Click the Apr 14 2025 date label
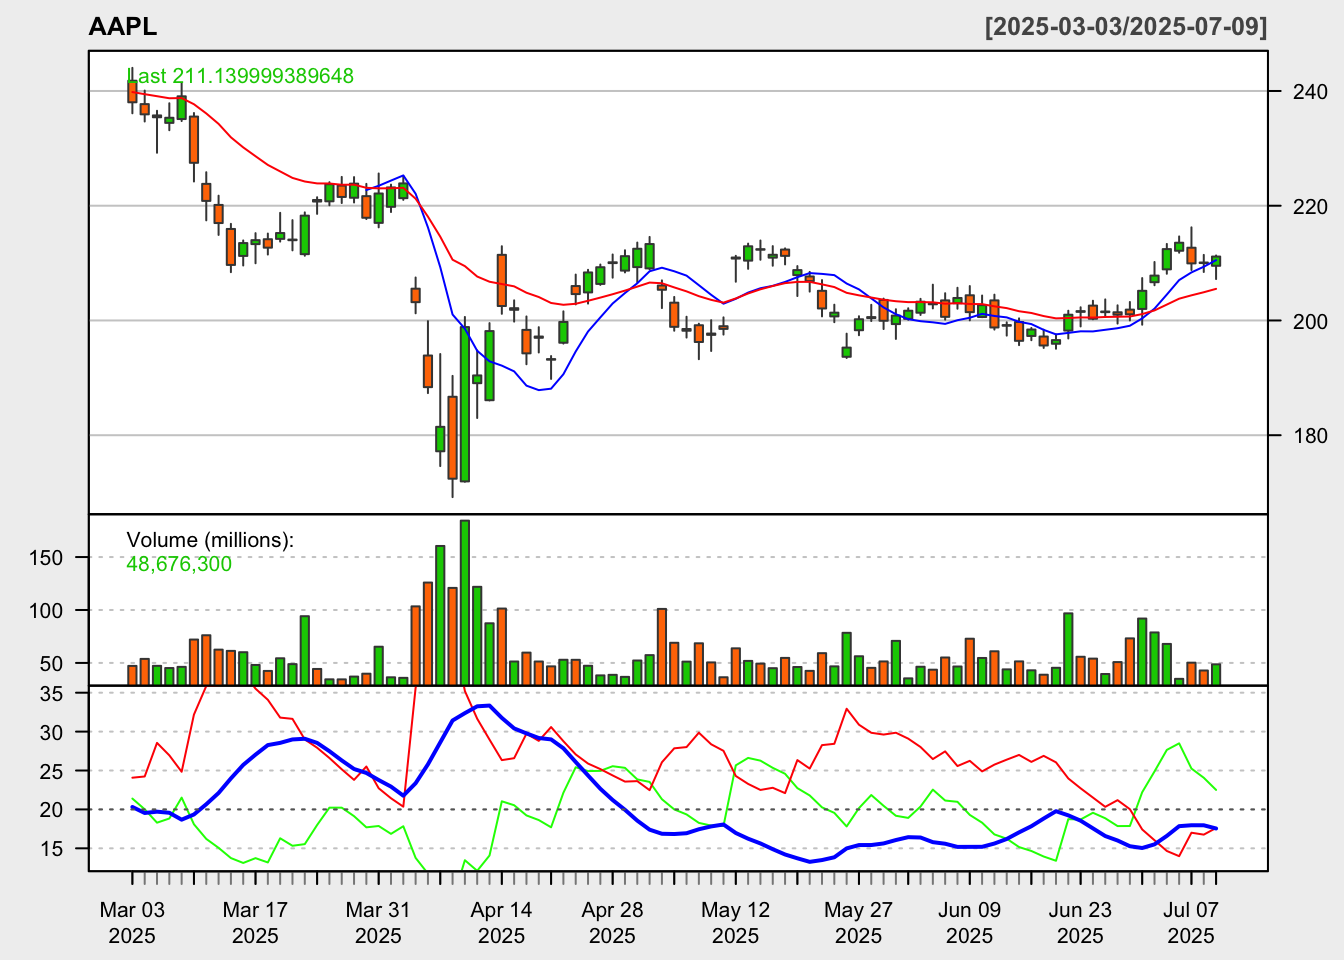1344x960 pixels. [501, 923]
